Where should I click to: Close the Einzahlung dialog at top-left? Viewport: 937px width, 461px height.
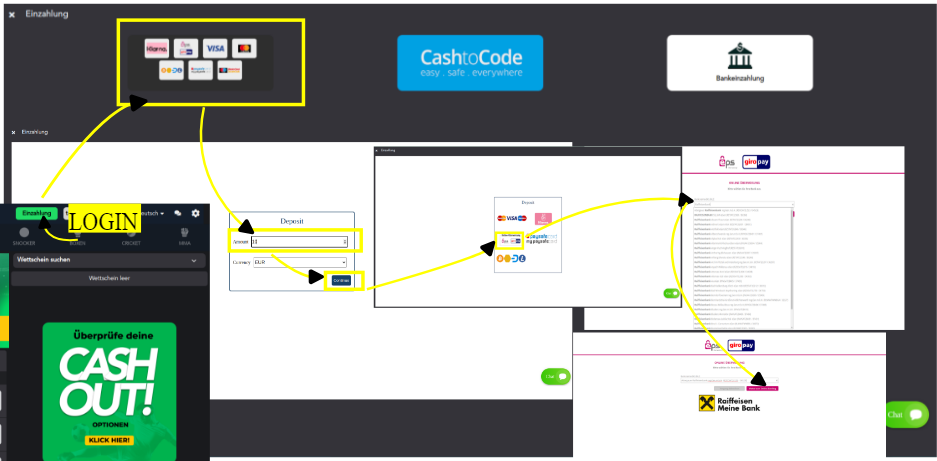pos(12,15)
